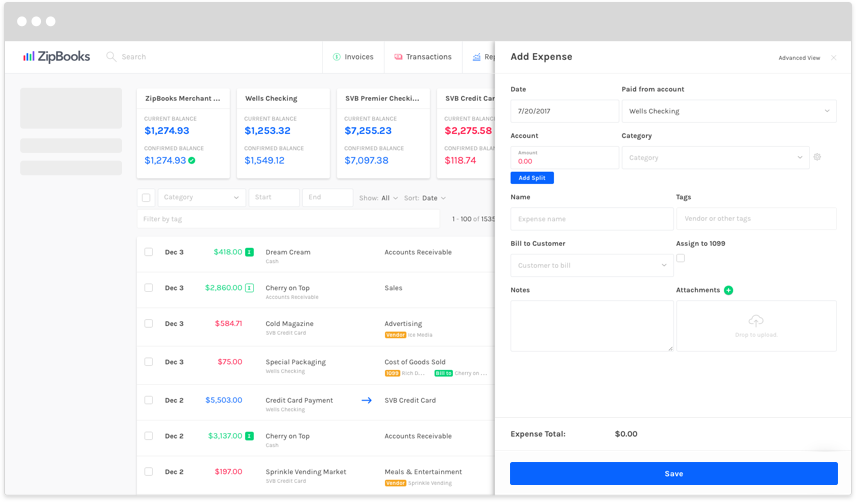
Task: Open the transactions Category filter dropdown
Action: coord(201,198)
